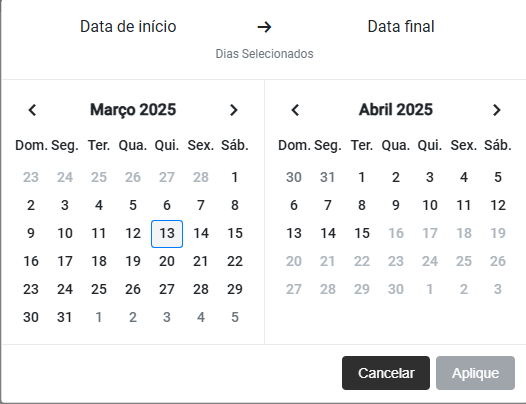Viewport: 526px width, 404px height.
Task: Select the Data de início field
Action: tap(128, 27)
